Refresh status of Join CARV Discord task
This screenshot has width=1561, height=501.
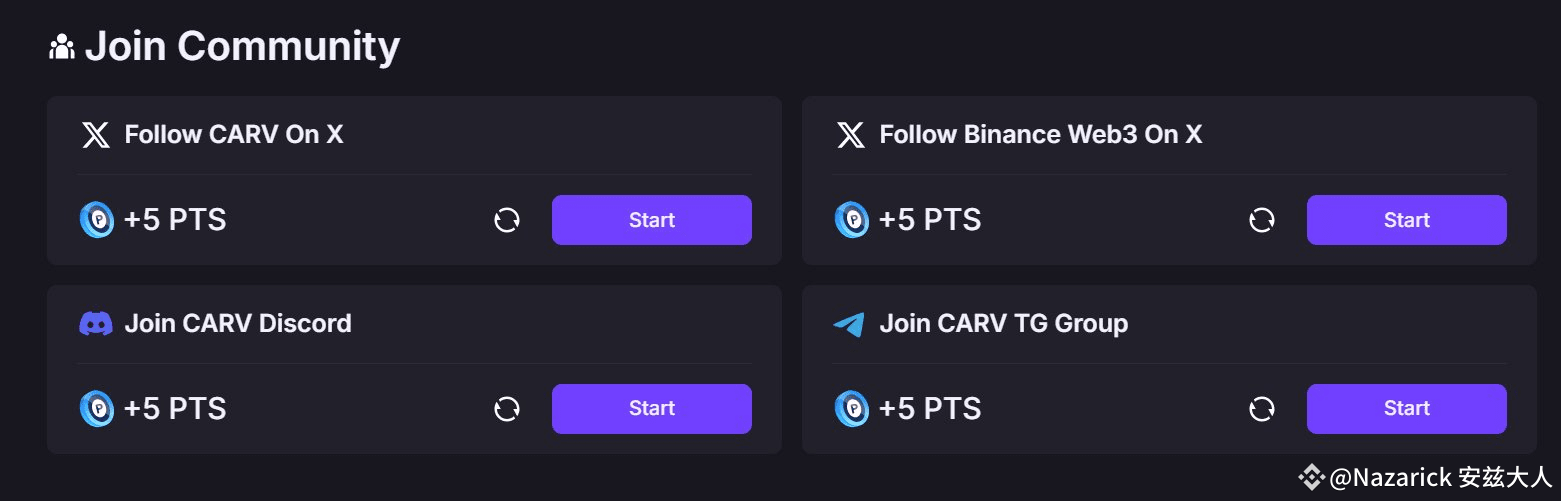point(507,408)
